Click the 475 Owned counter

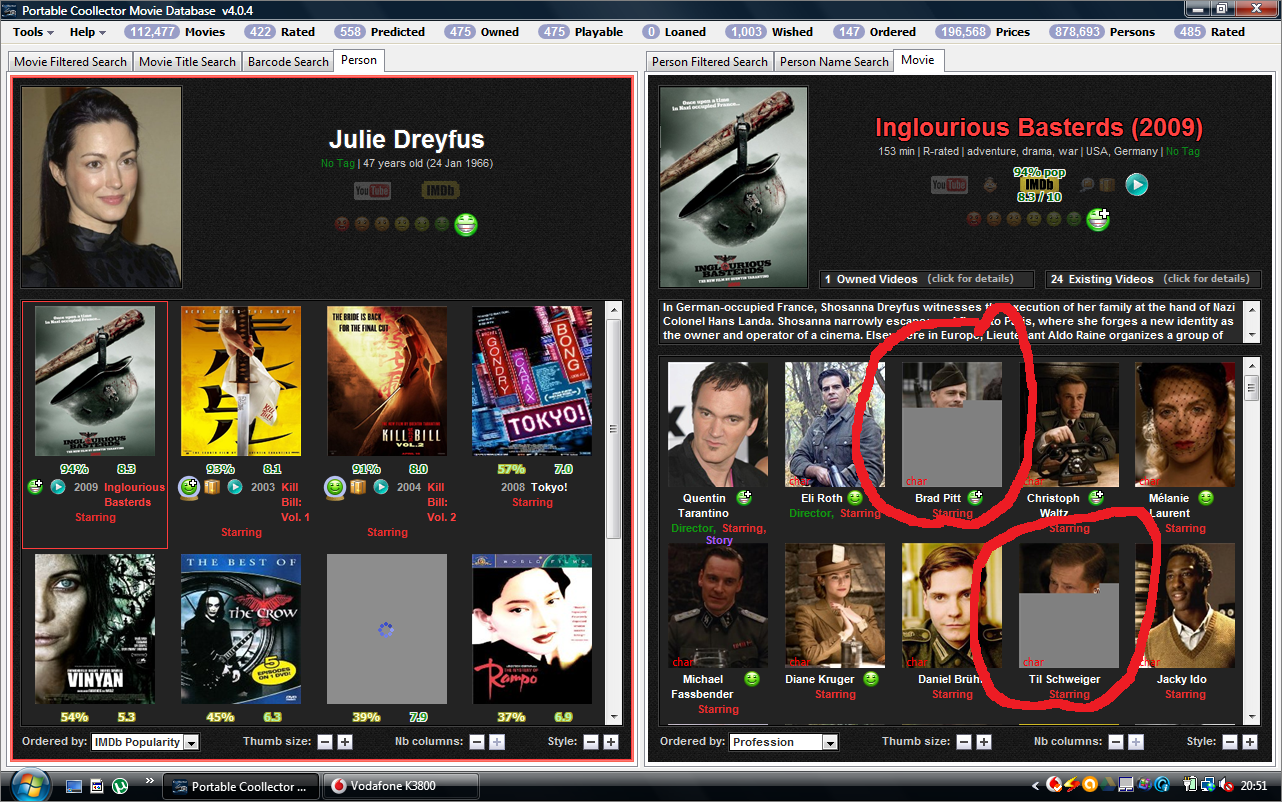483,32
